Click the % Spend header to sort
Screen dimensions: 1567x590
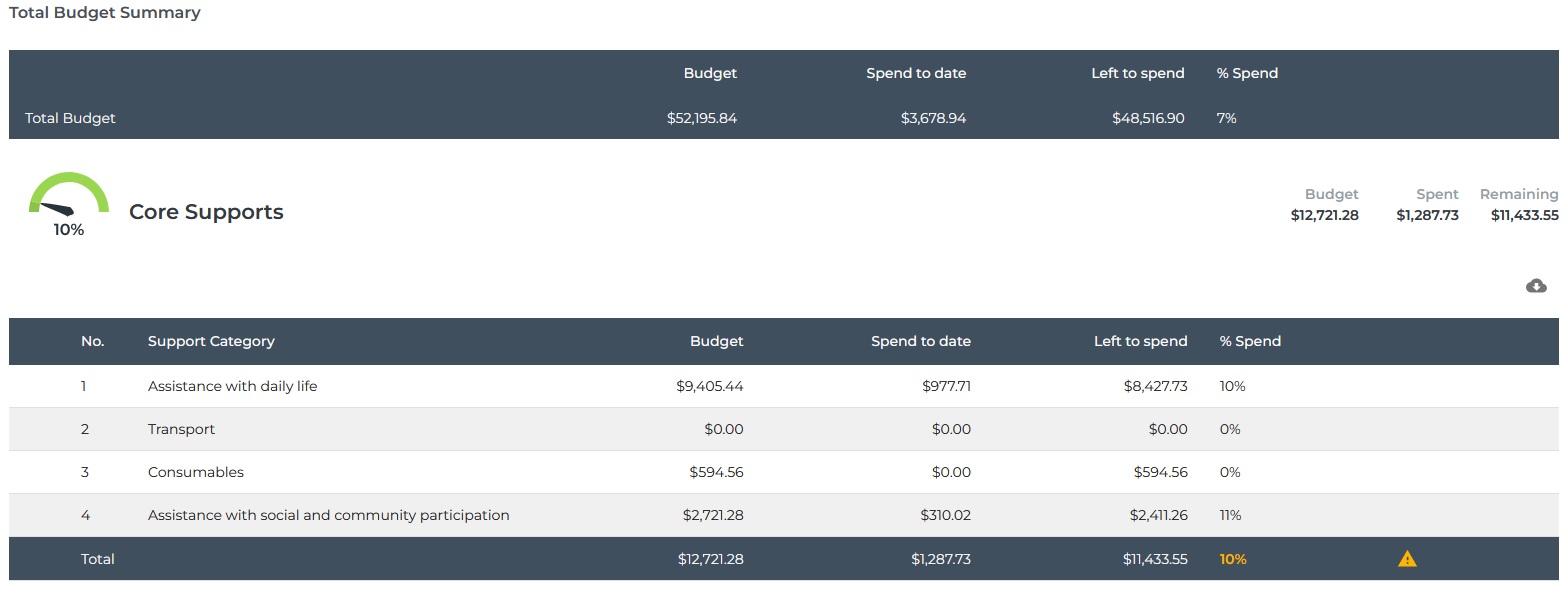pos(1249,341)
